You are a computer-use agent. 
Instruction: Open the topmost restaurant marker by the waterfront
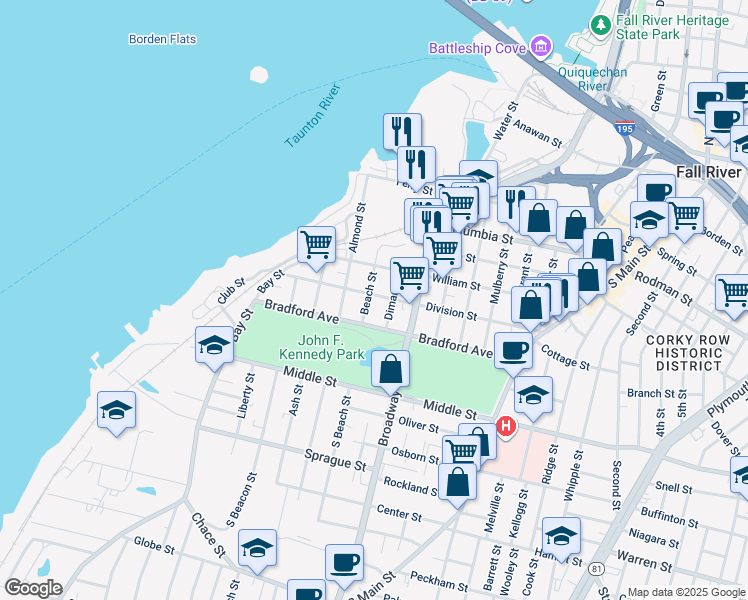click(x=402, y=130)
